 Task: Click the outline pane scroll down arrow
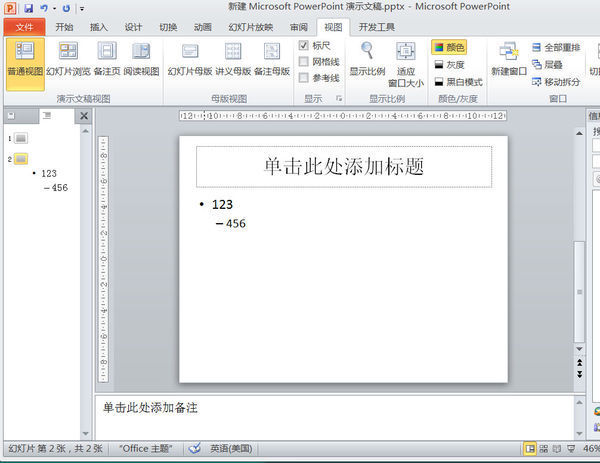point(85,434)
